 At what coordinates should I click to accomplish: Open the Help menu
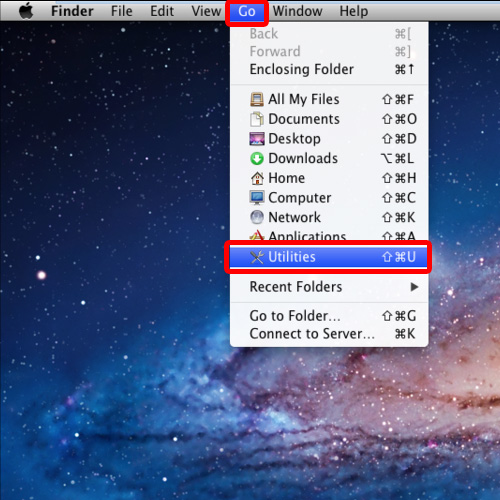click(x=354, y=11)
